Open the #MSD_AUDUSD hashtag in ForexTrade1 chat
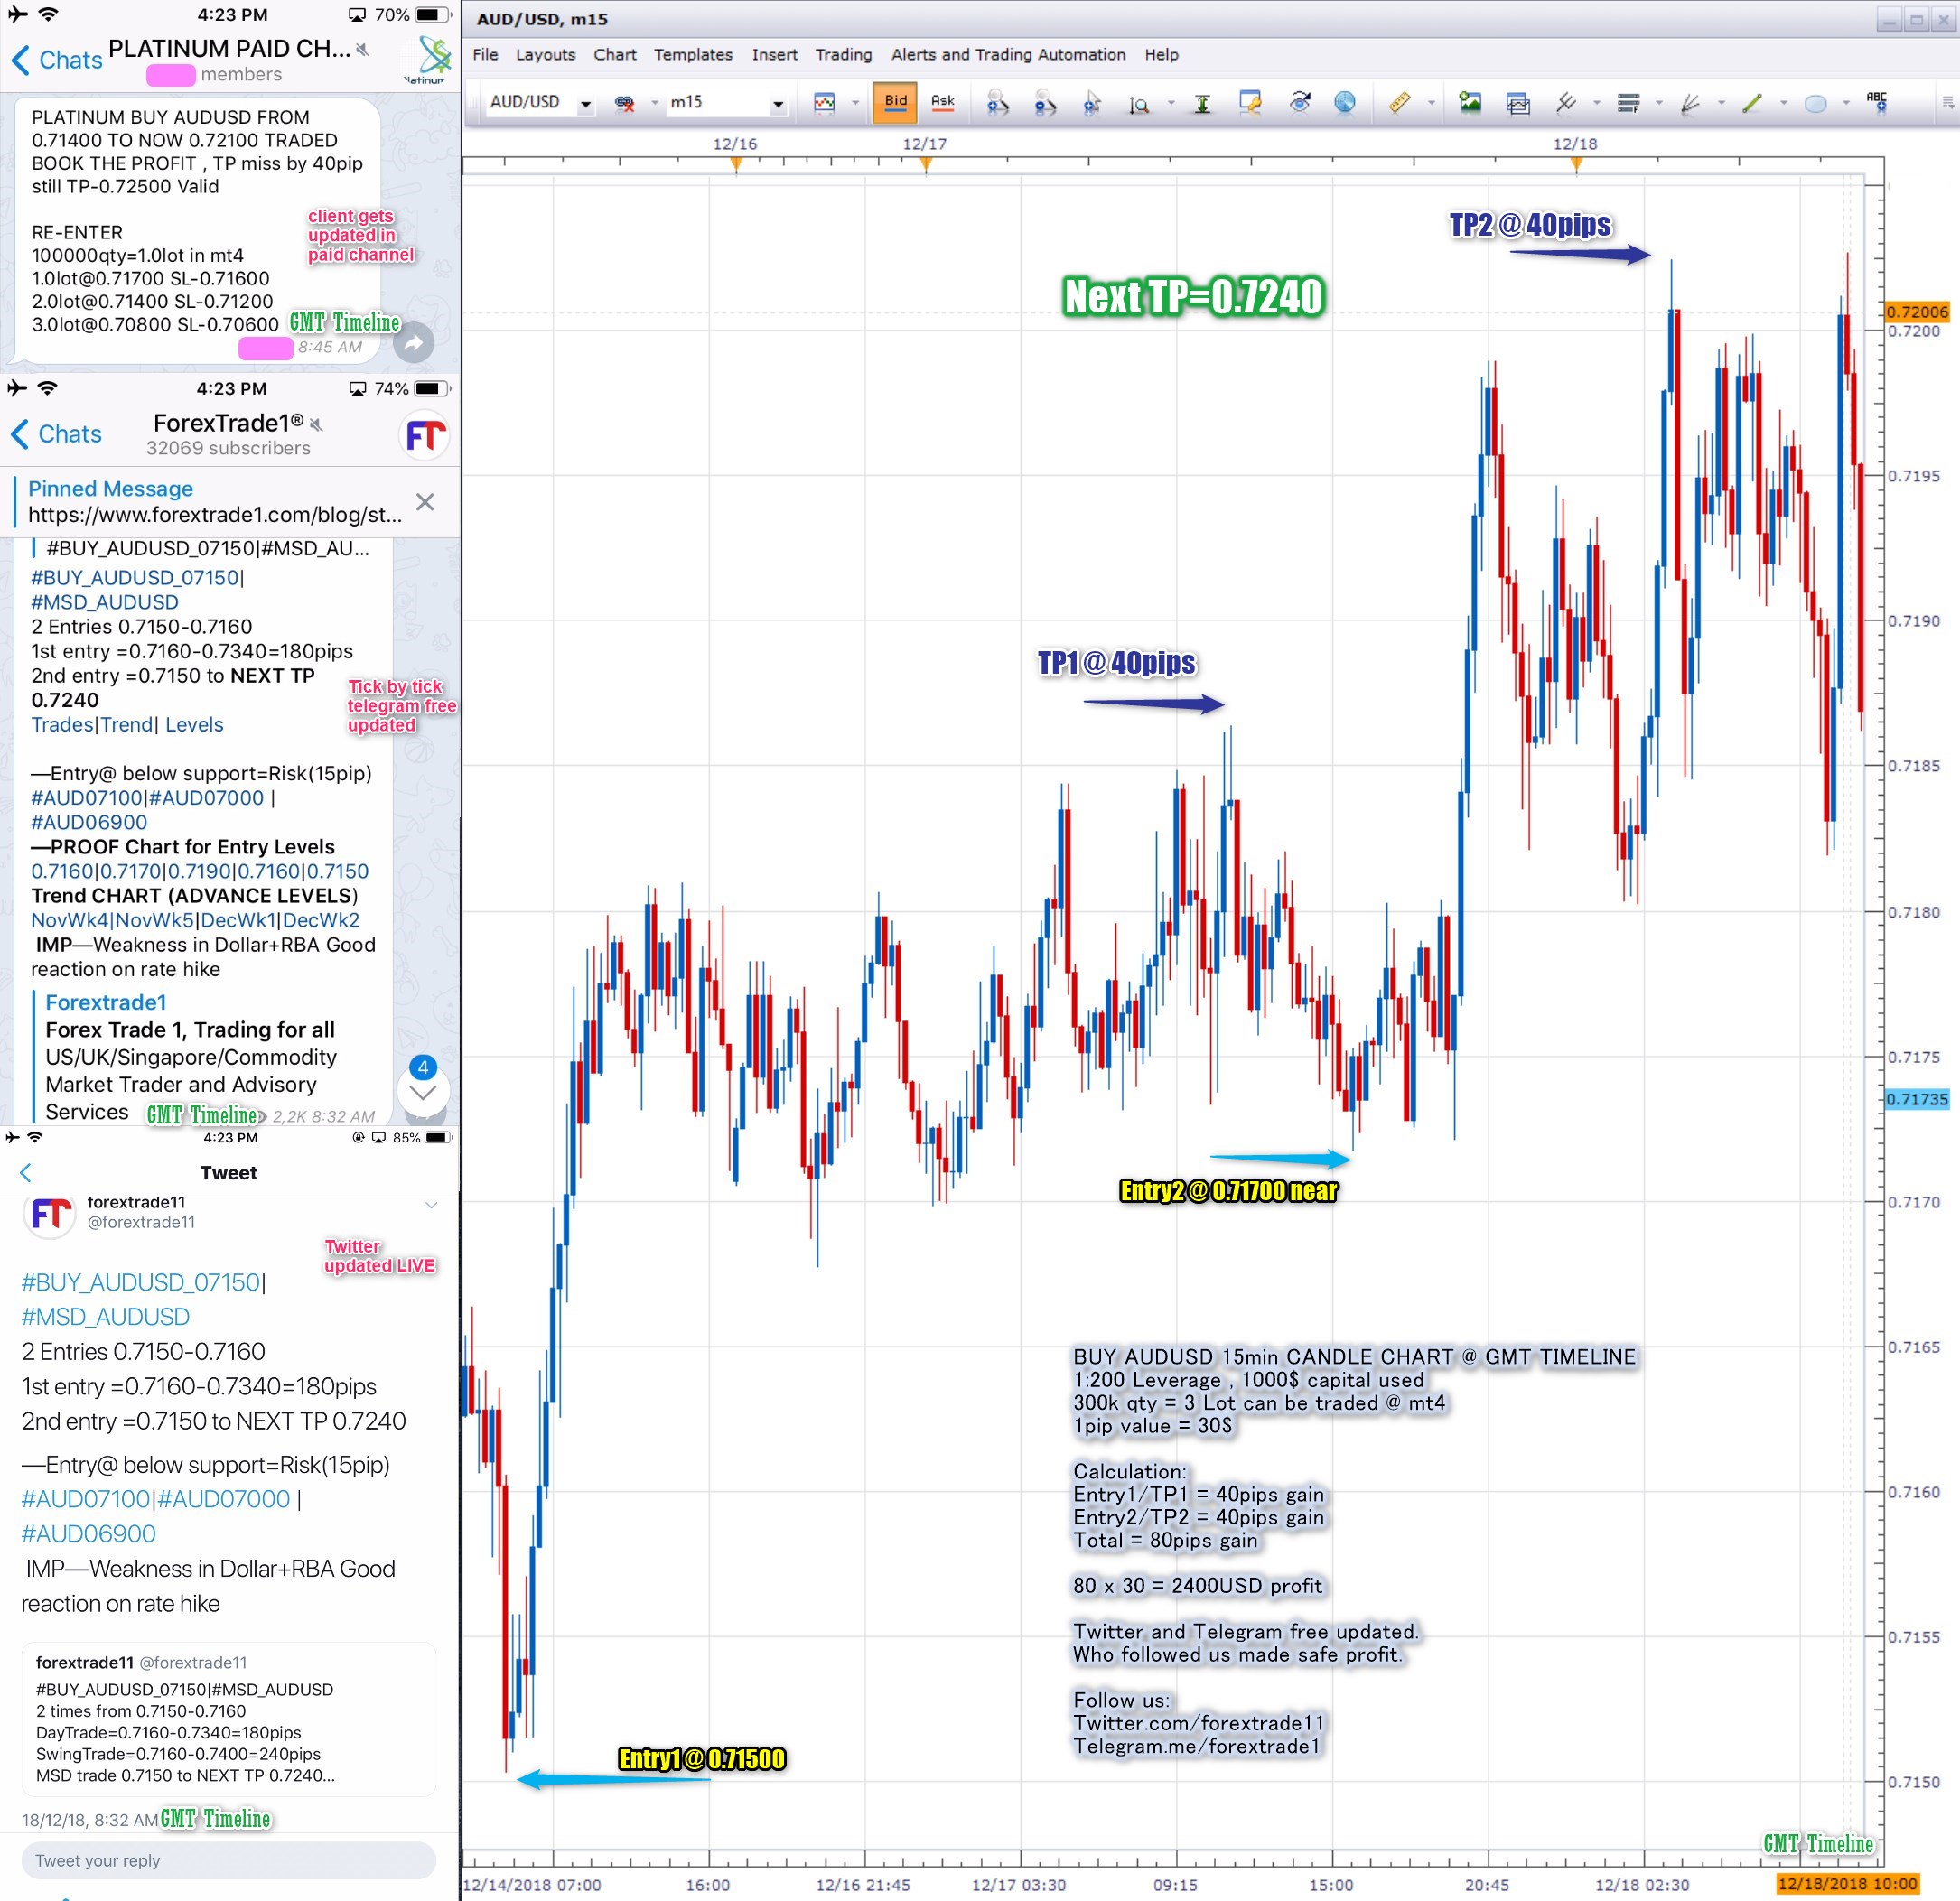 (x=105, y=602)
